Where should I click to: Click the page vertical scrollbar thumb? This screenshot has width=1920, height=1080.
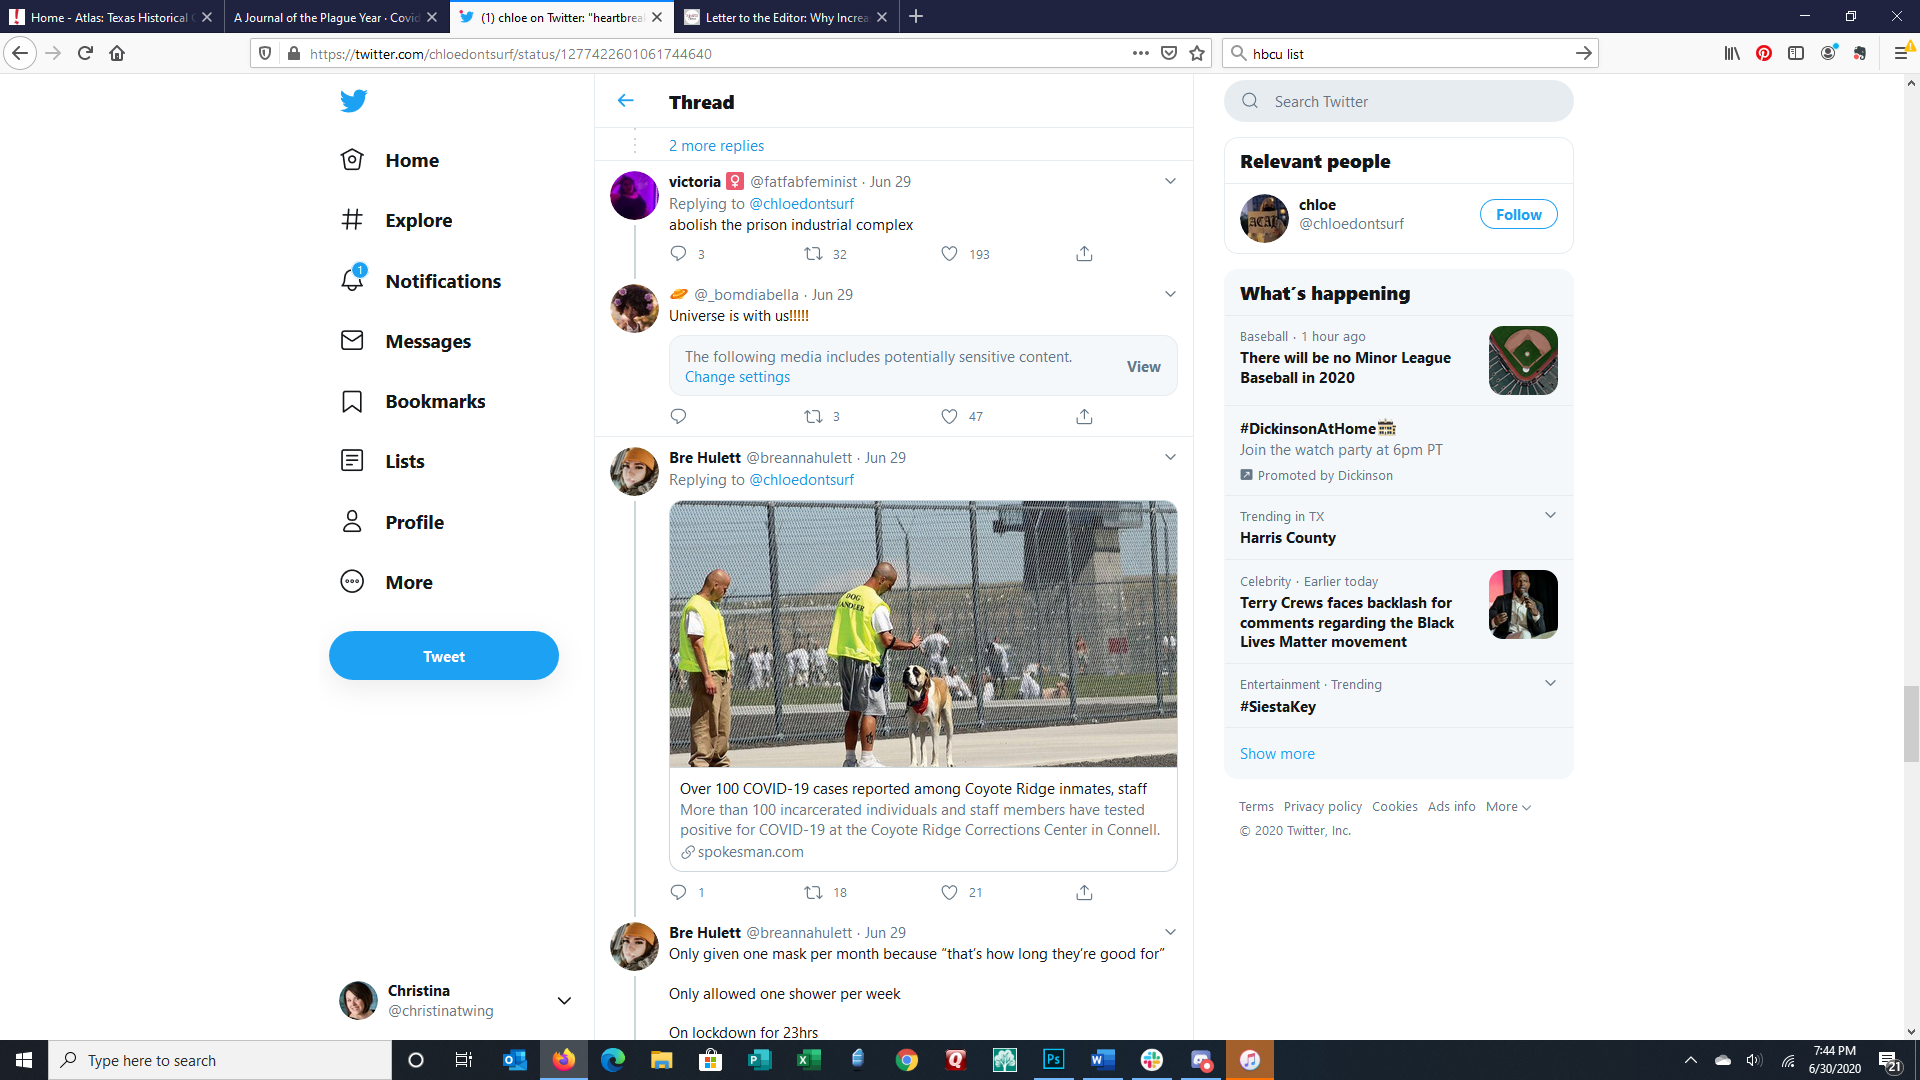1911,724
